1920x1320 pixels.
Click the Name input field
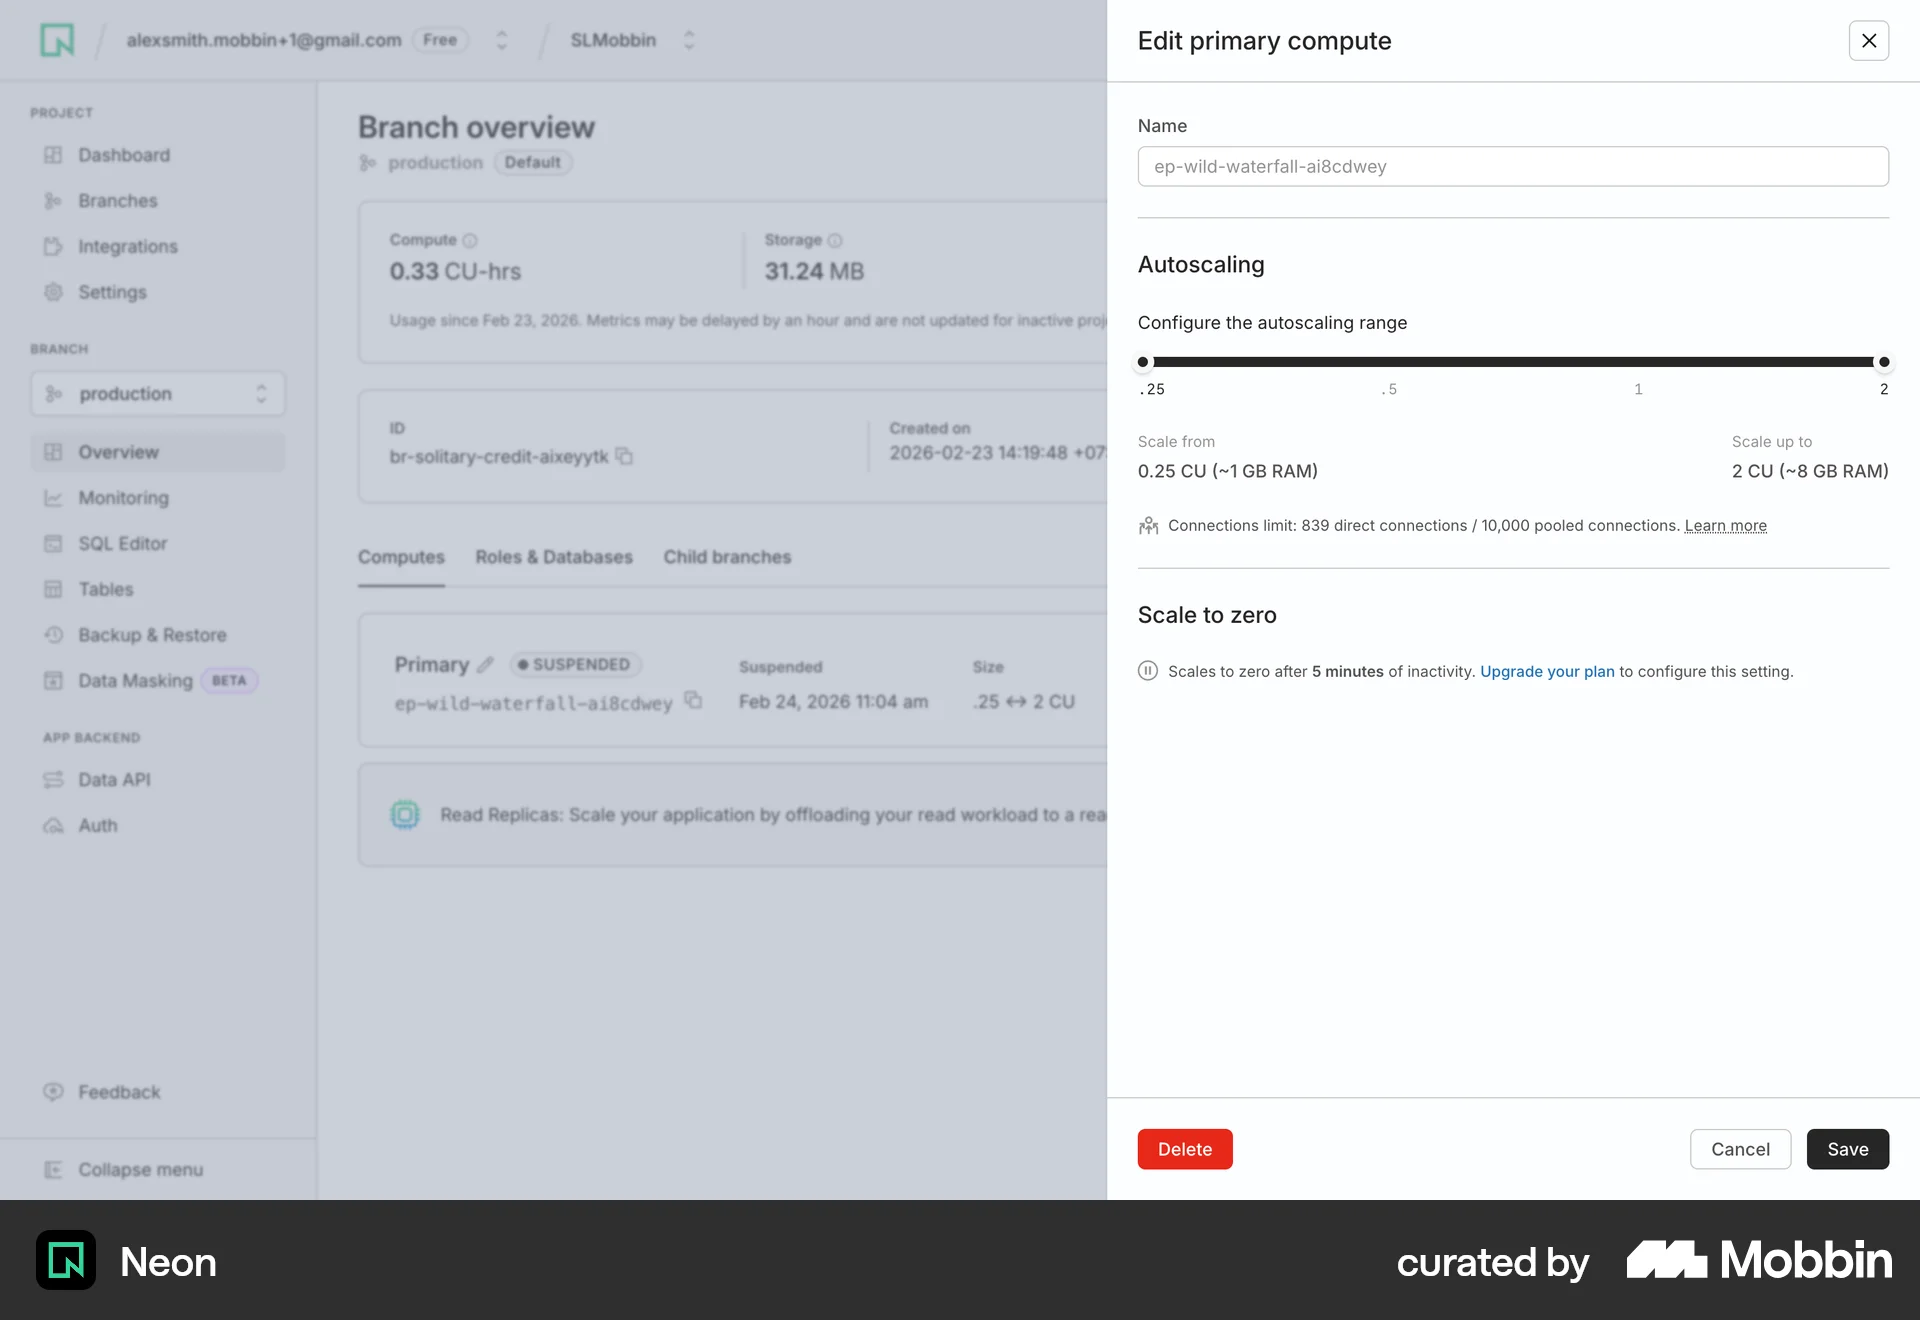tap(1513, 166)
